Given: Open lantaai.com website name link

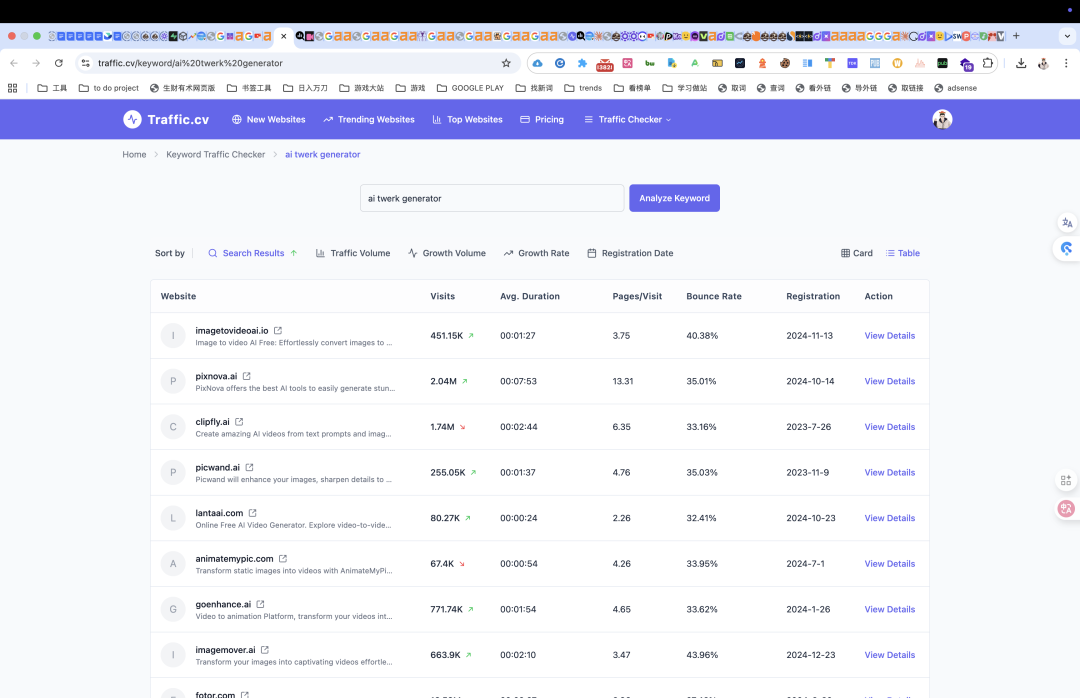Looking at the screenshot, I should [219, 513].
